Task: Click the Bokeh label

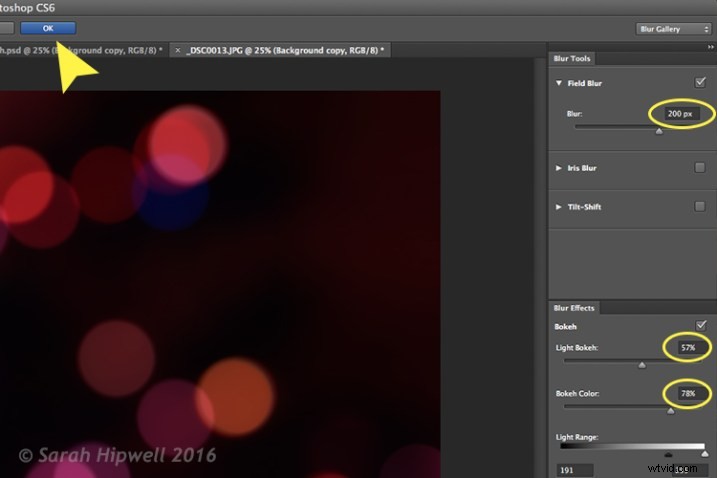Action: click(565, 327)
